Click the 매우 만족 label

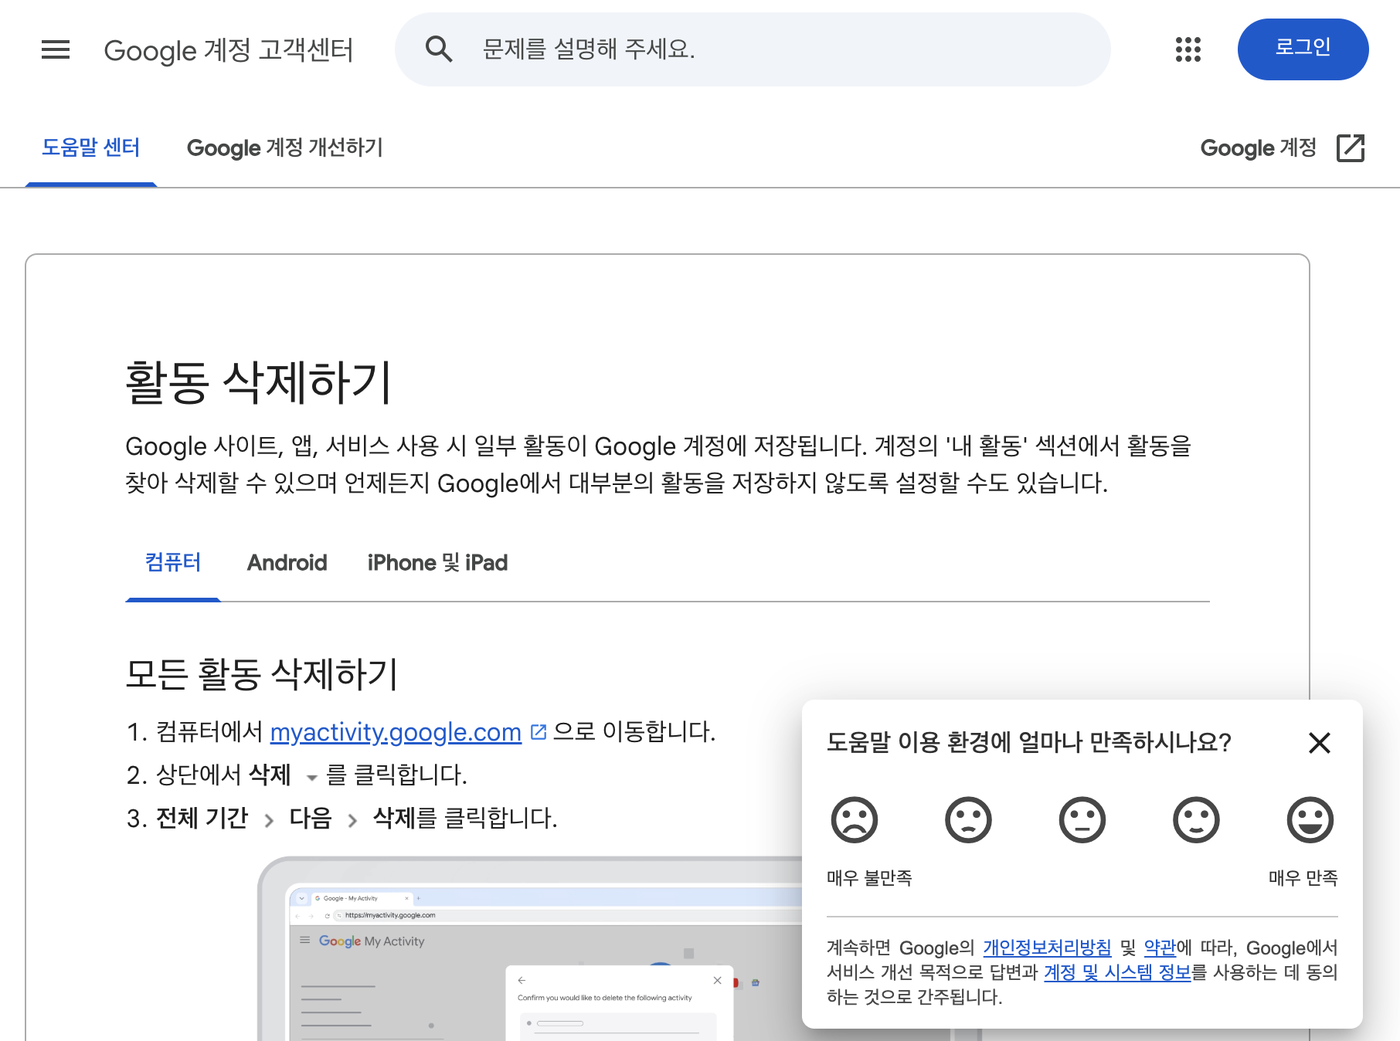pos(1303,878)
